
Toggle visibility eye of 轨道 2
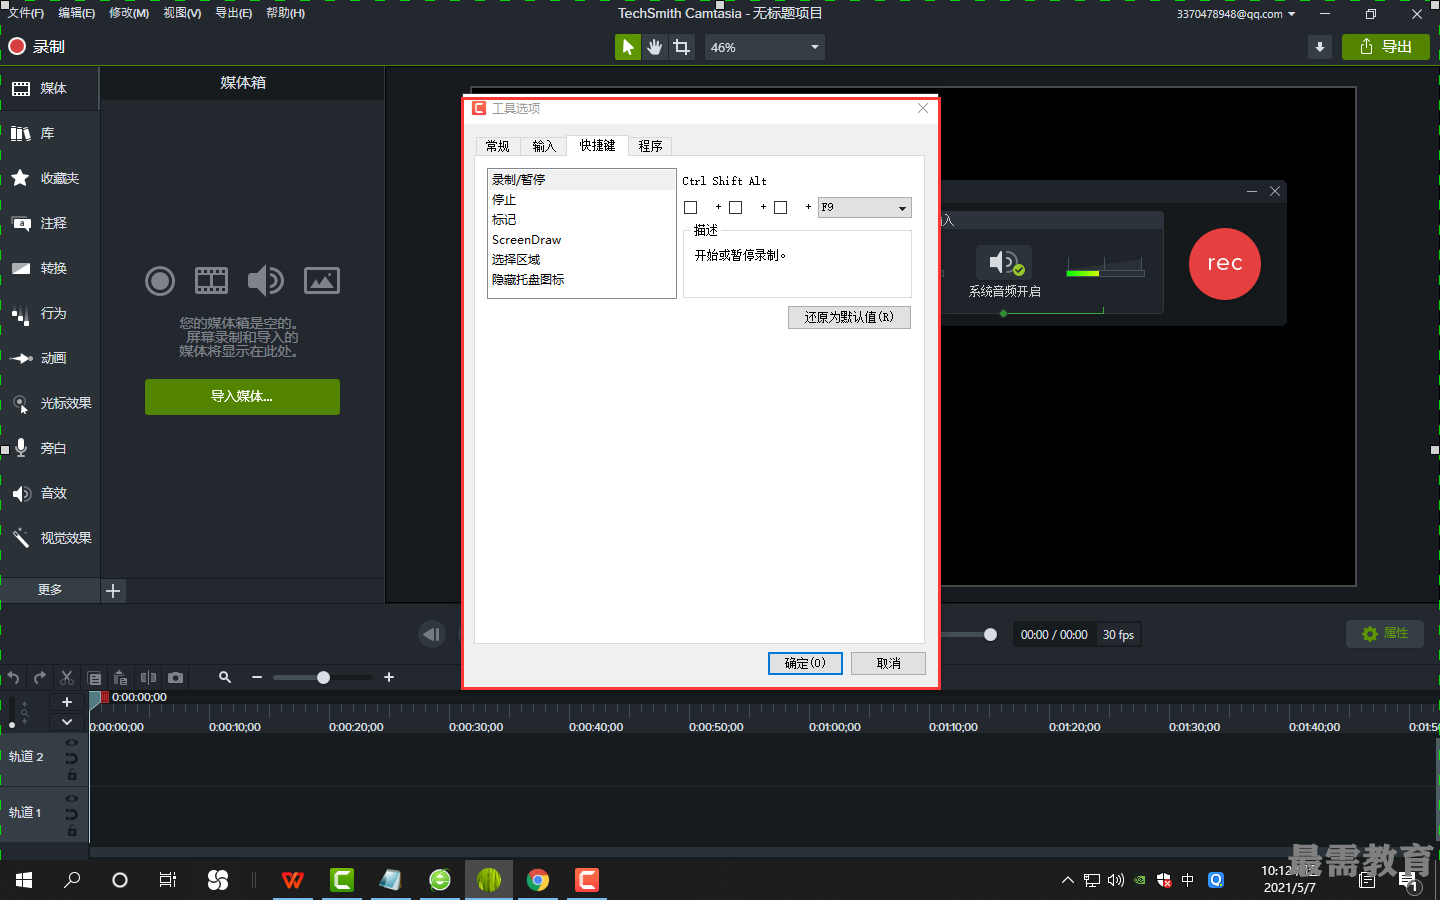(x=71, y=743)
